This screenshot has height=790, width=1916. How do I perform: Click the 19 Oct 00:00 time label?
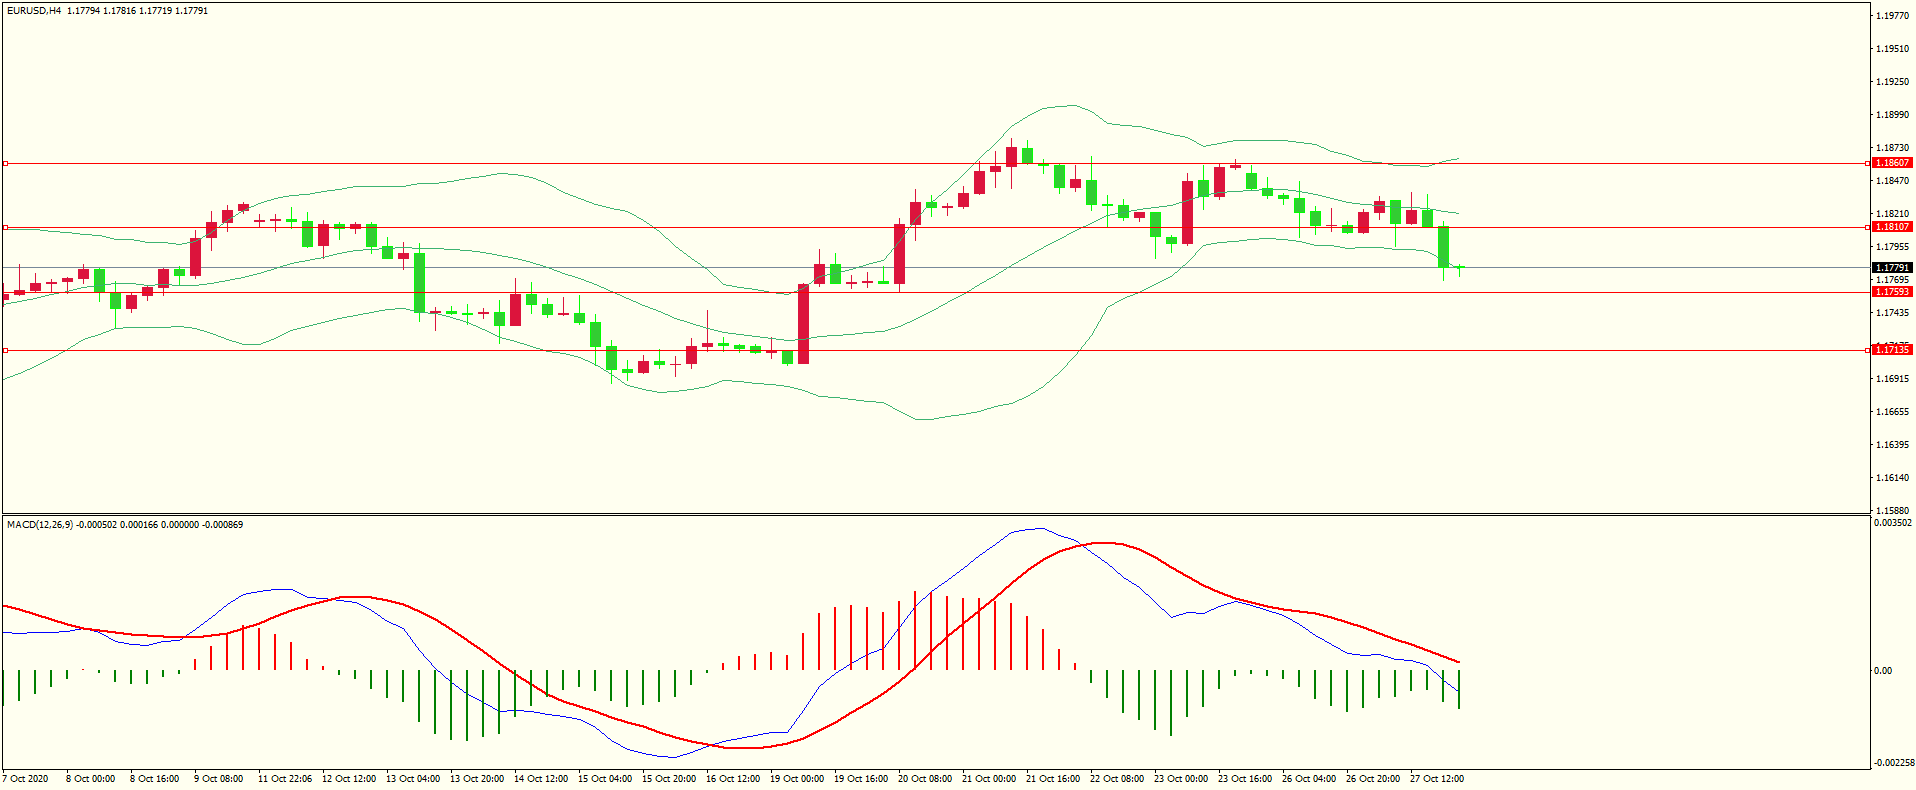click(x=797, y=779)
